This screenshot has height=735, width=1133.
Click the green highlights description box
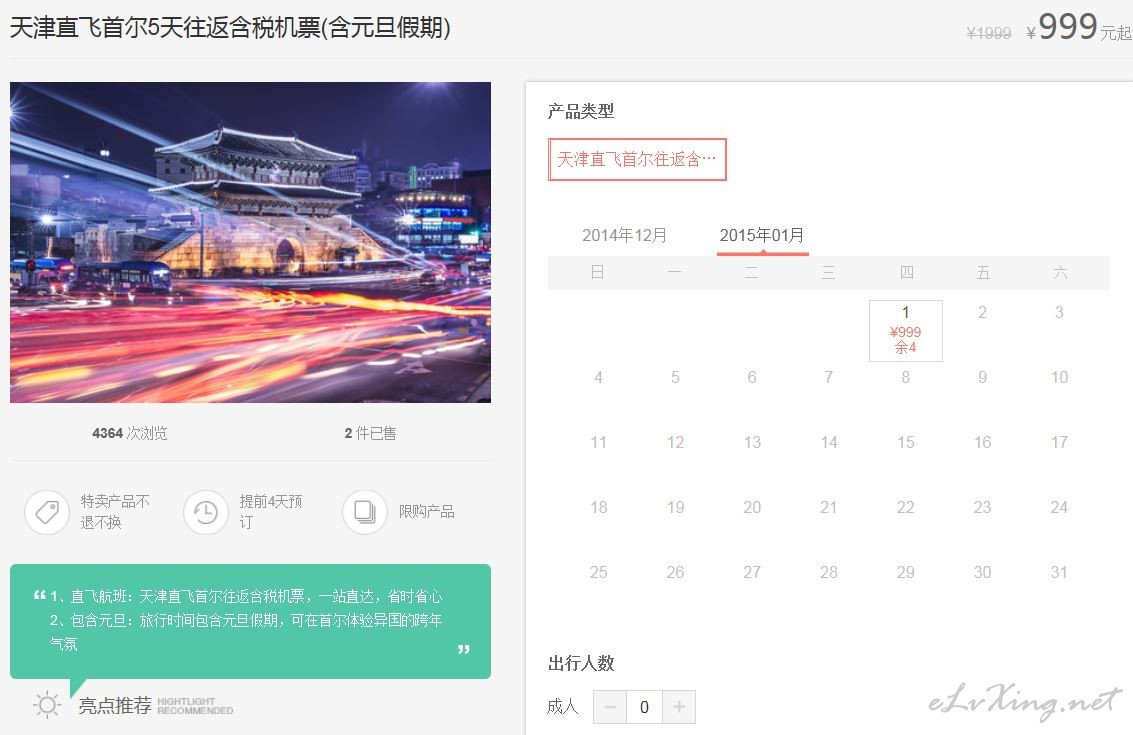click(250, 621)
